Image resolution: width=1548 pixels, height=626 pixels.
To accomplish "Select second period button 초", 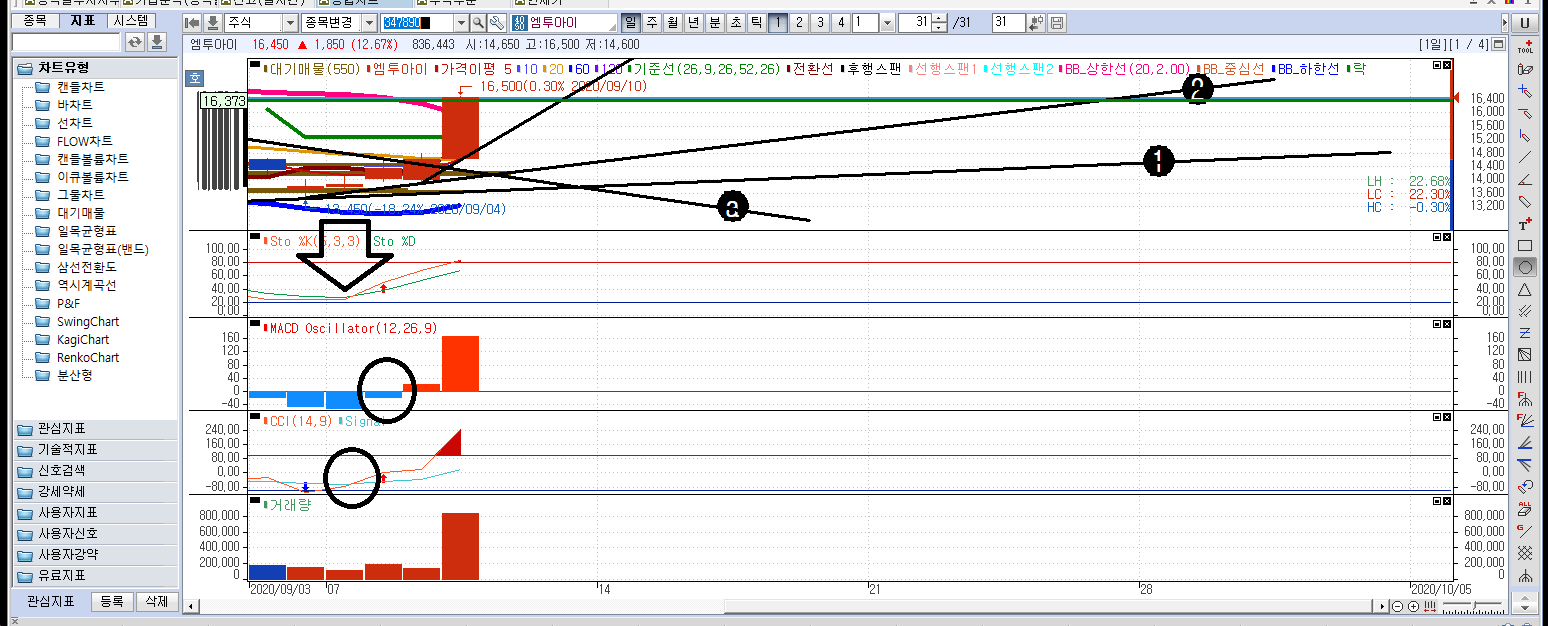I will pos(736,22).
